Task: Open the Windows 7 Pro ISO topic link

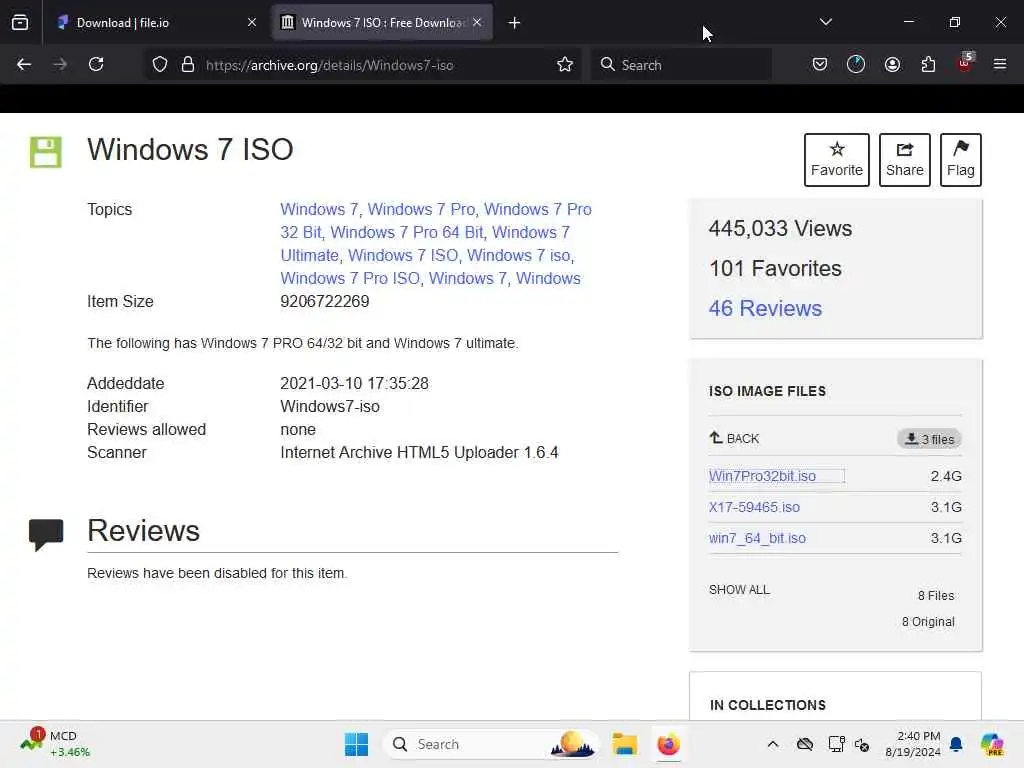Action: point(350,278)
